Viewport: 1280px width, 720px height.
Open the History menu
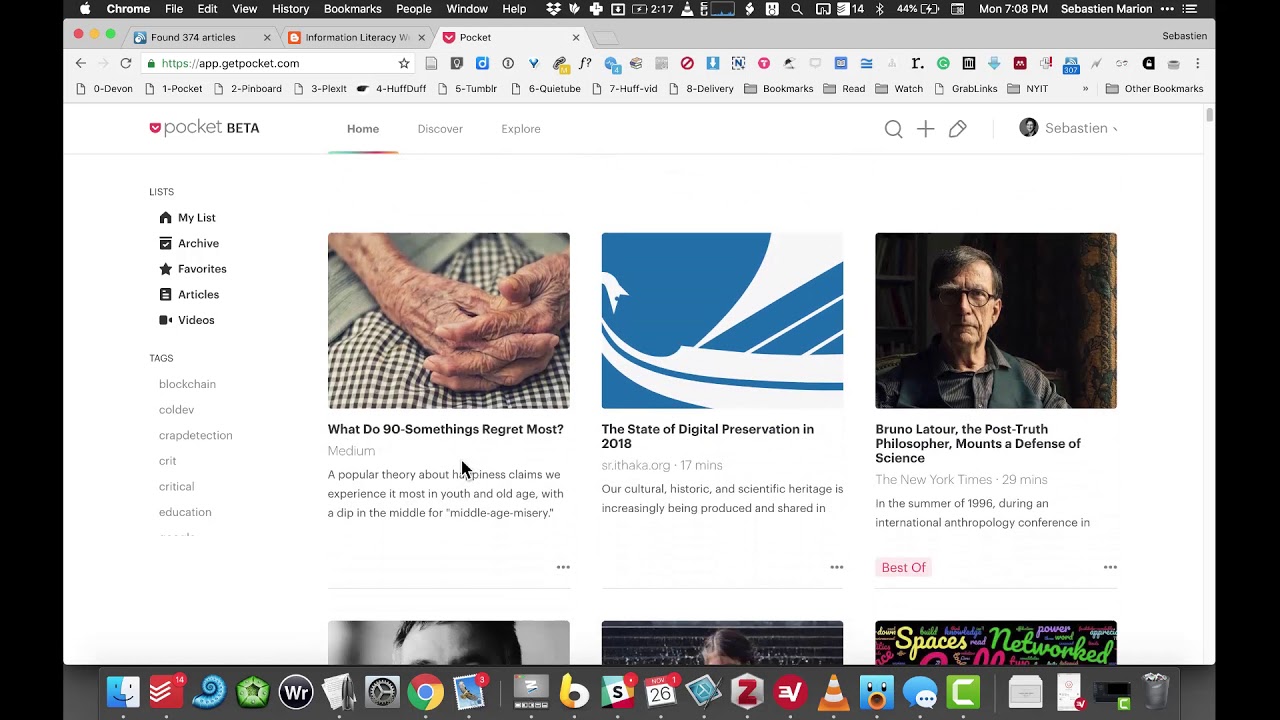290,9
